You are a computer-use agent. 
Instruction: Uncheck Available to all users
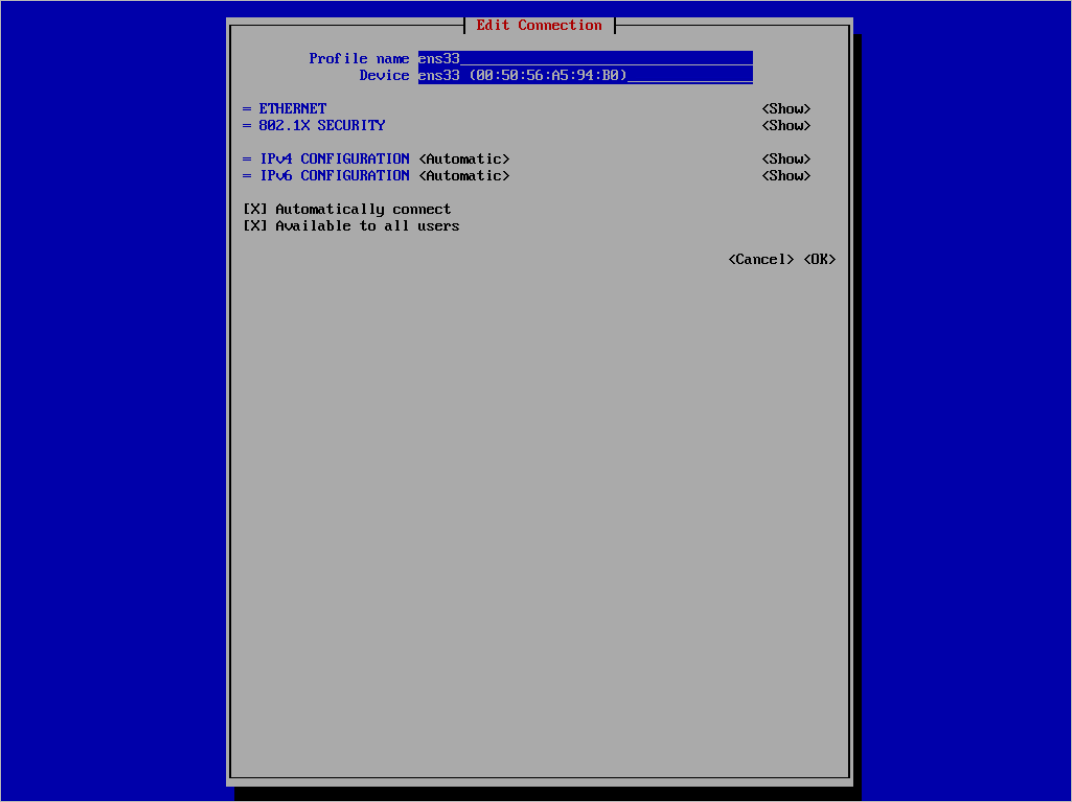point(255,226)
